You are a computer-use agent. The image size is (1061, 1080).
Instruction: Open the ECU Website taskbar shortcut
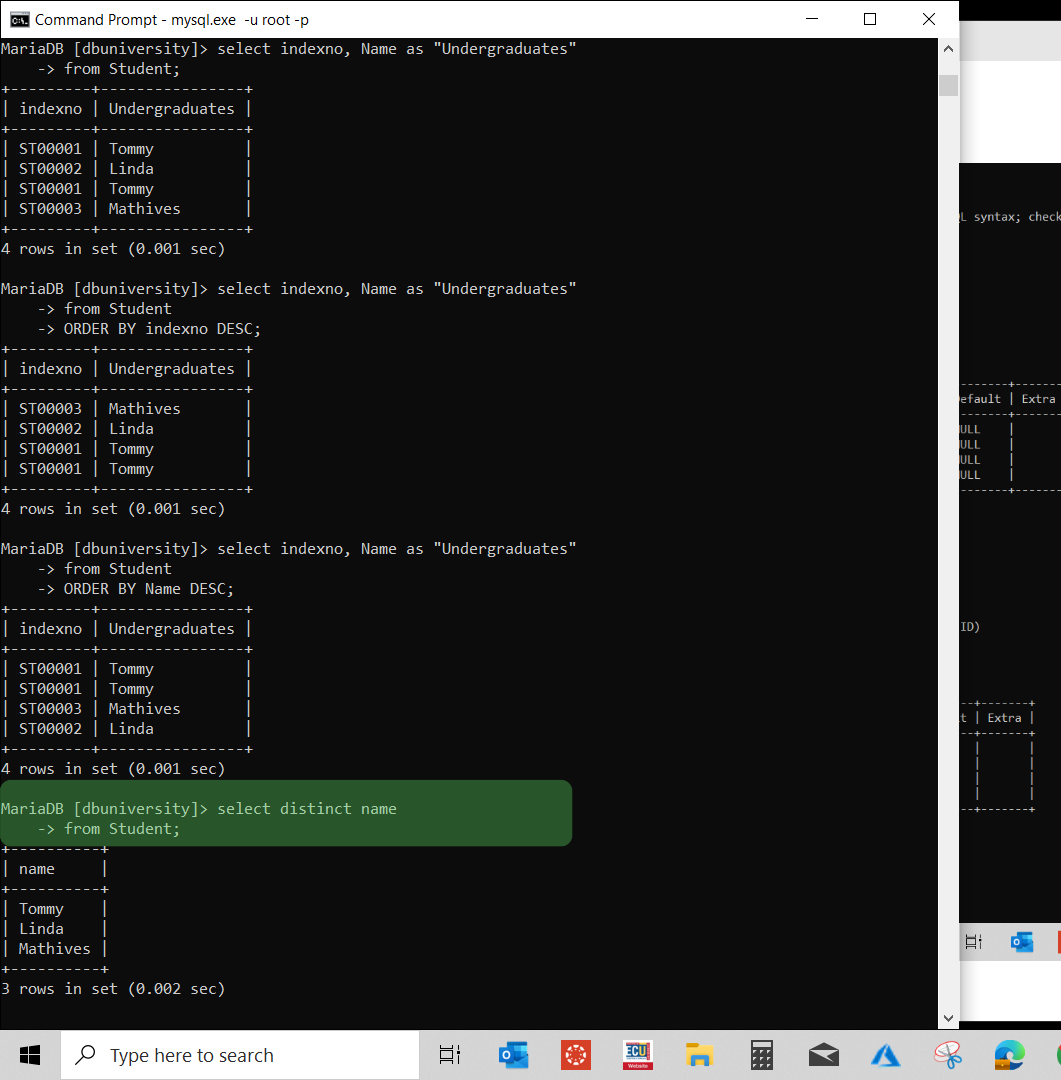click(637, 1054)
